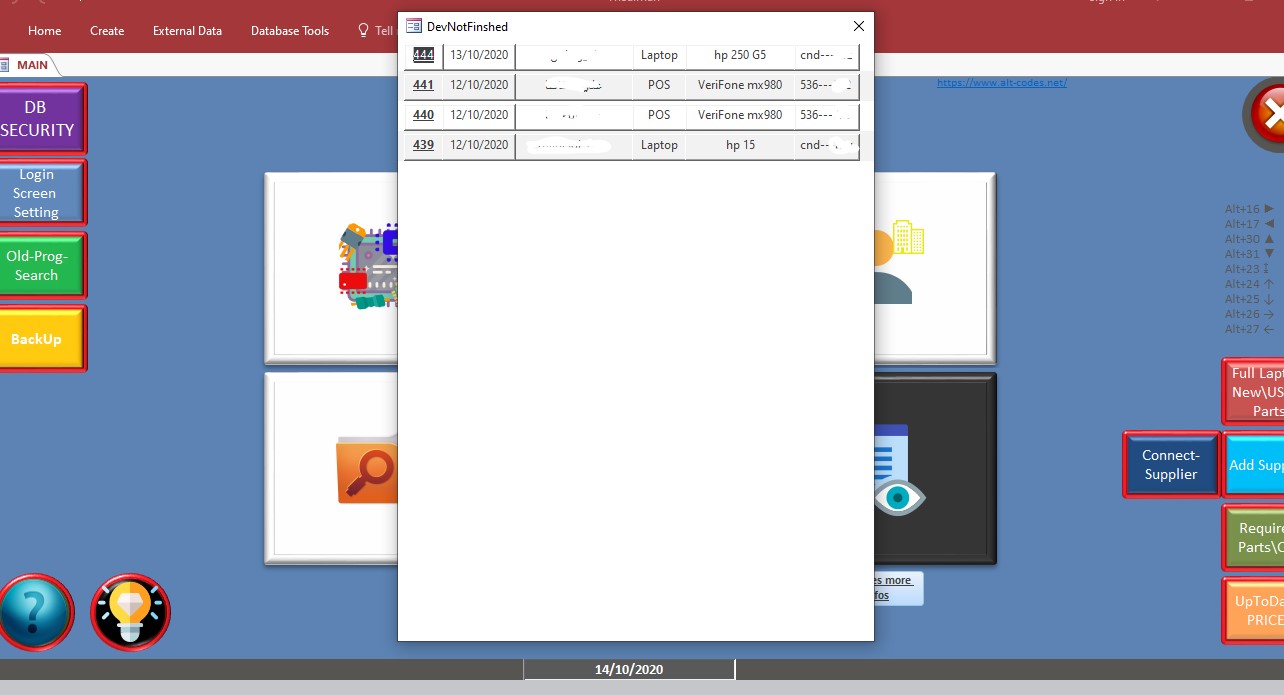Viewport: 1284px width, 695px height.
Task: Click VeriFone mx980 in row 441
Action: click(x=740, y=85)
